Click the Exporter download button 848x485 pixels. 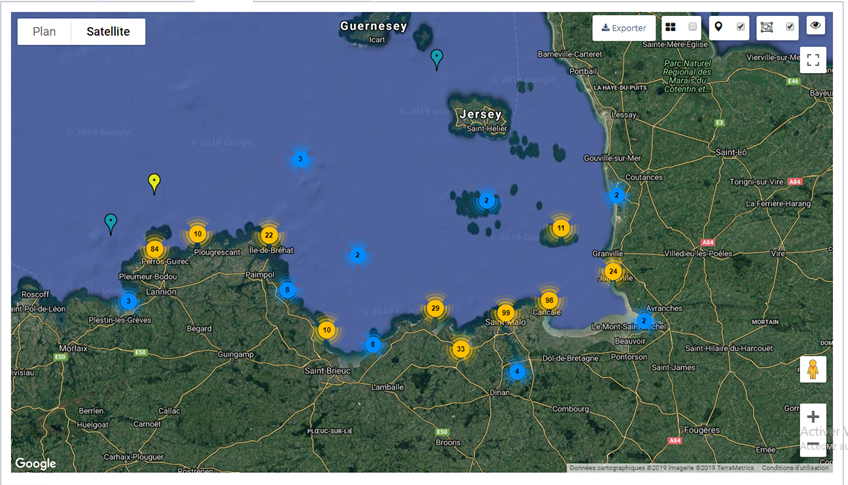[x=623, y=28]
